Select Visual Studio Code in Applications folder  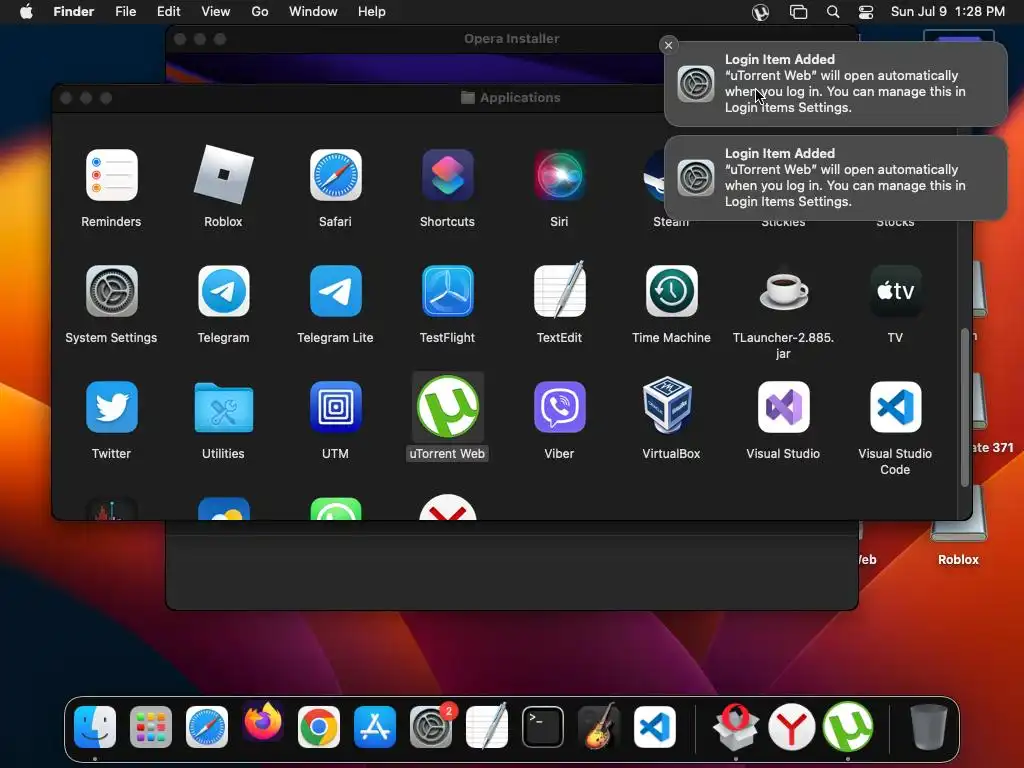coord(895,408)
